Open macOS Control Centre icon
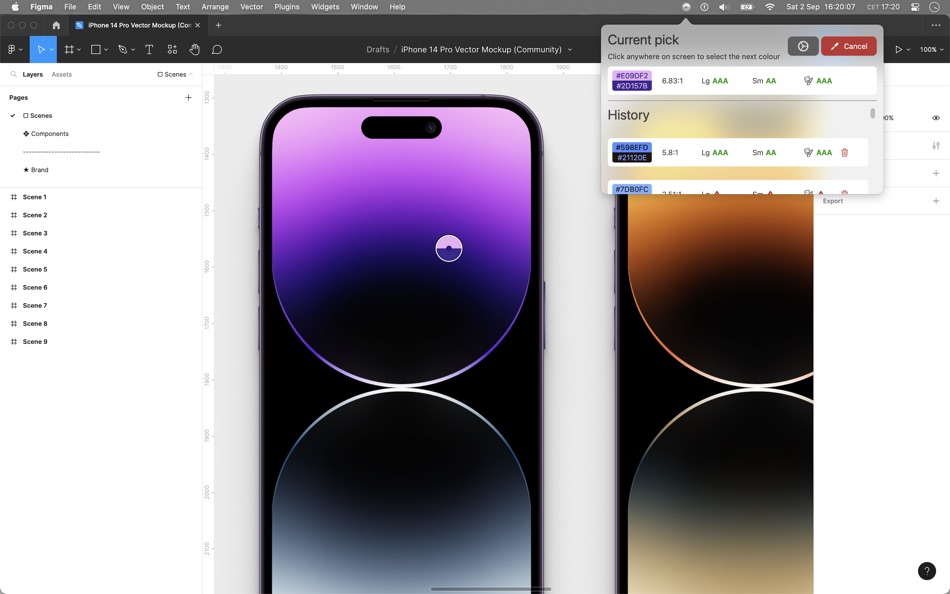950x594 pixels. tap(915, 7)
